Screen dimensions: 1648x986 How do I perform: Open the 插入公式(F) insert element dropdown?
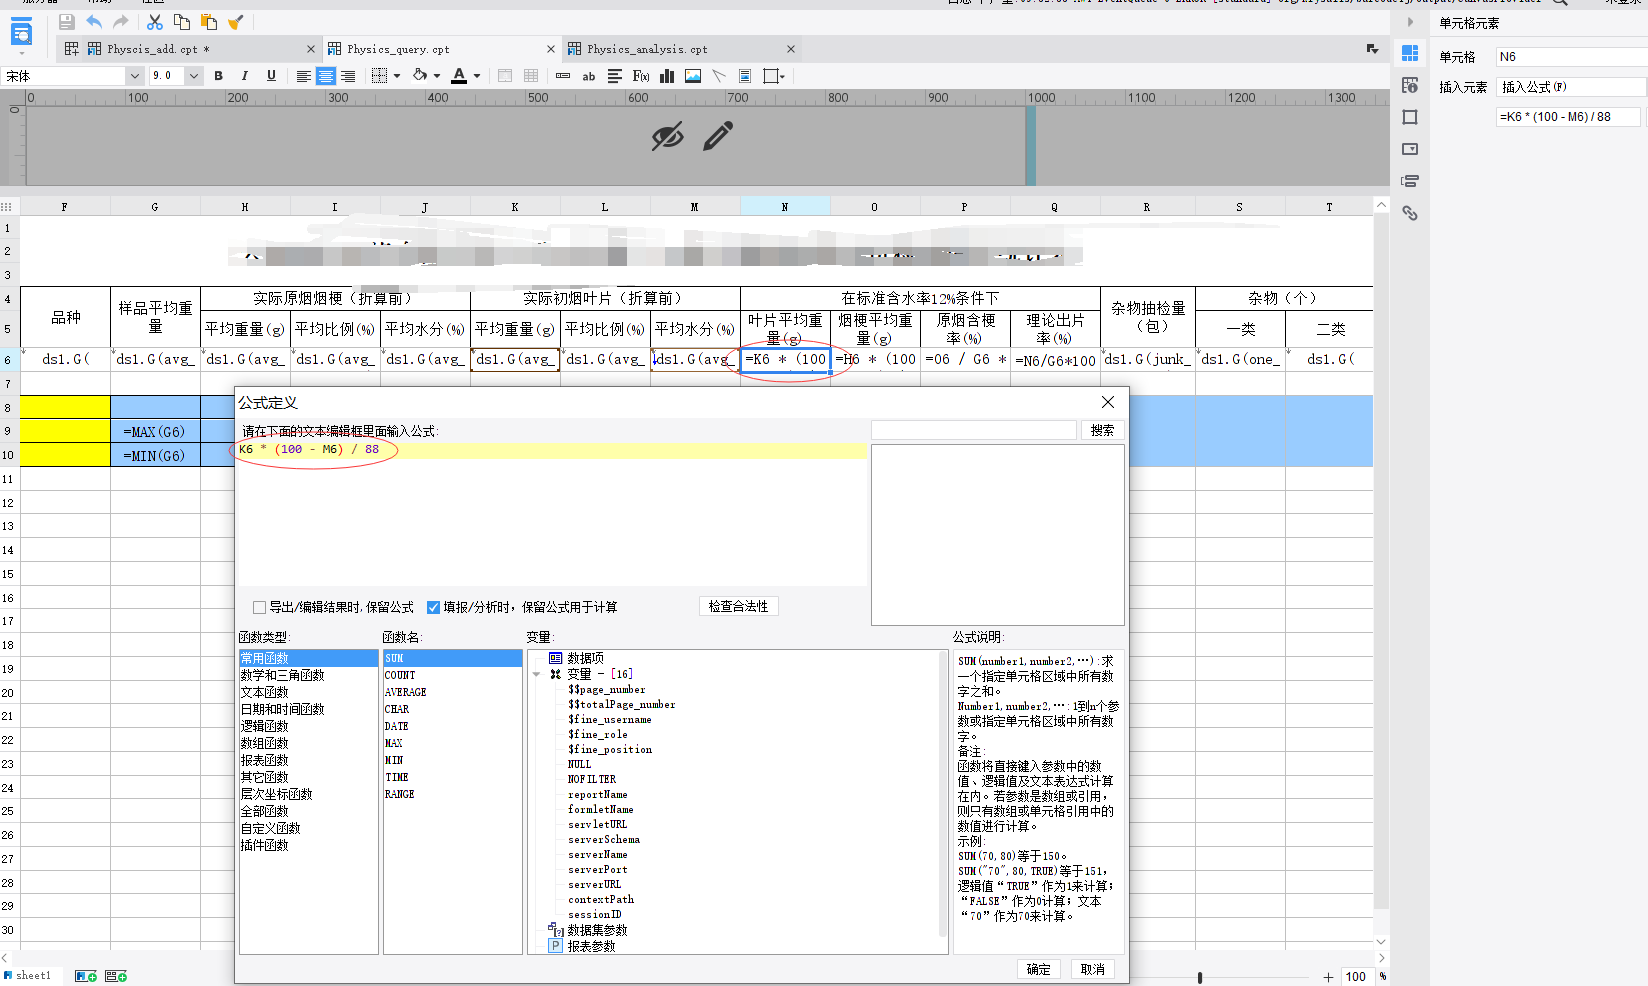(1571, 87)
